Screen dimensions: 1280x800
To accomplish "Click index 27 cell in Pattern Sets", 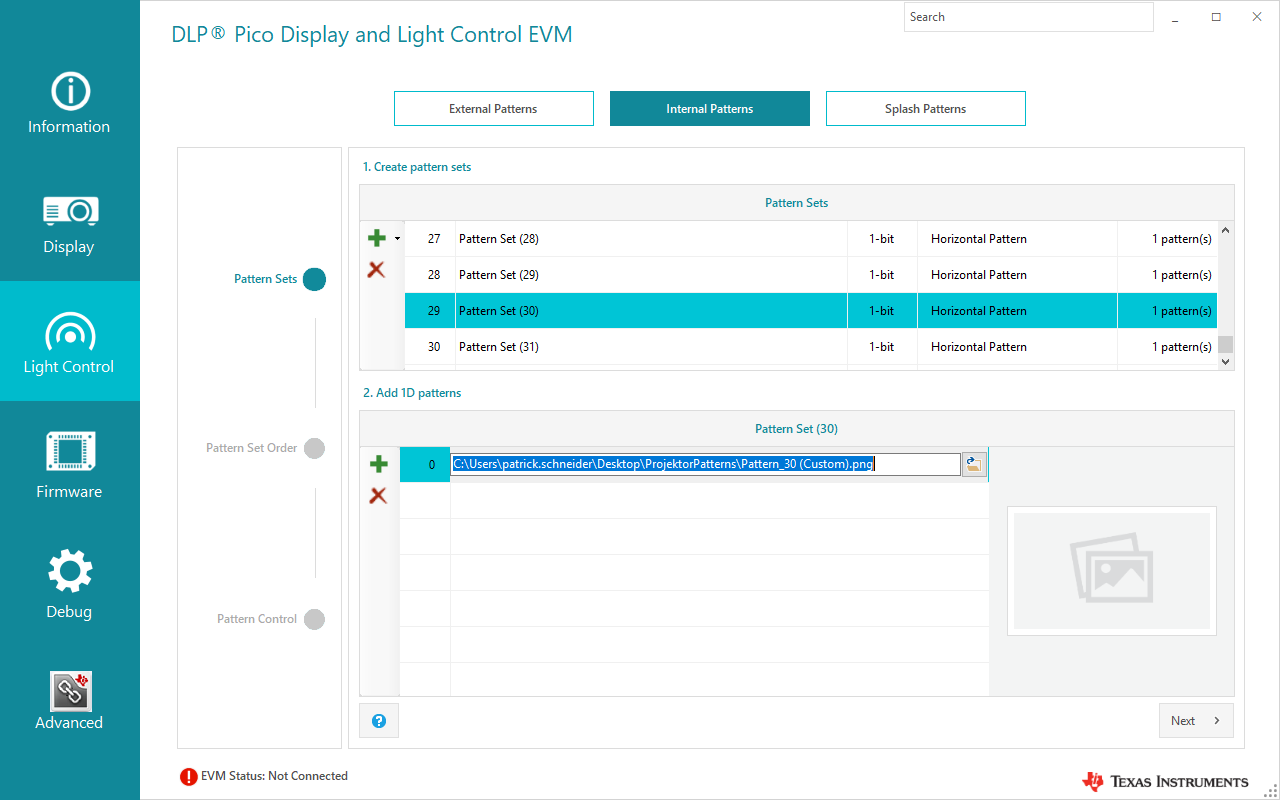I will pyautogui.click(x=430, y=239).
